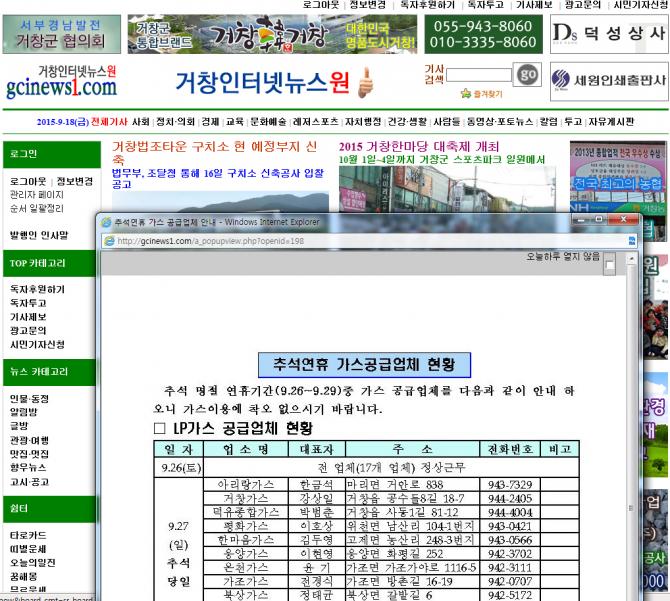Viewport: 670px width, 601px height.
Task: Open headline '2015 거창한마당 대축제 개최'
Action: (419, 147)
